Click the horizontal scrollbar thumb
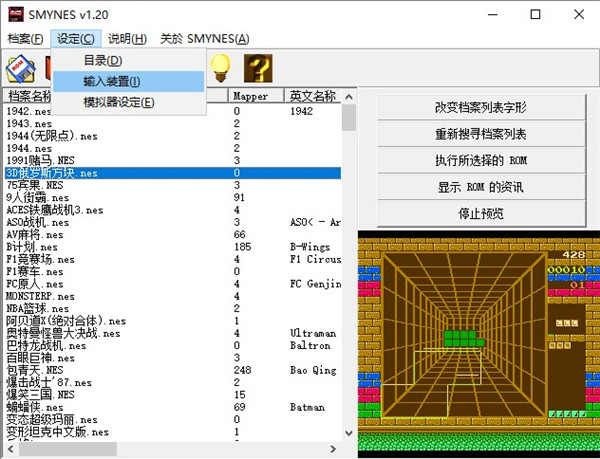Viewport: 600px width, 459px height. (x=68, y=449)
